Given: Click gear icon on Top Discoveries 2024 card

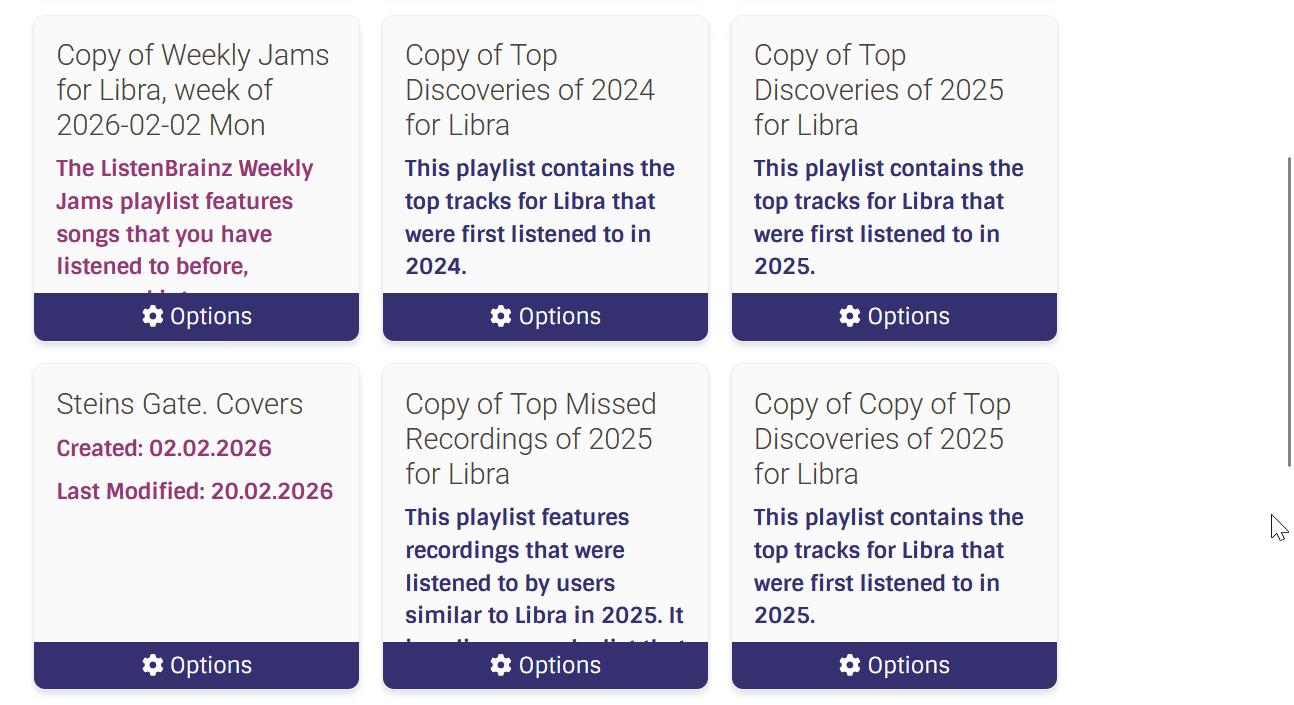Looking at the screenshot, I should [501, 316].
